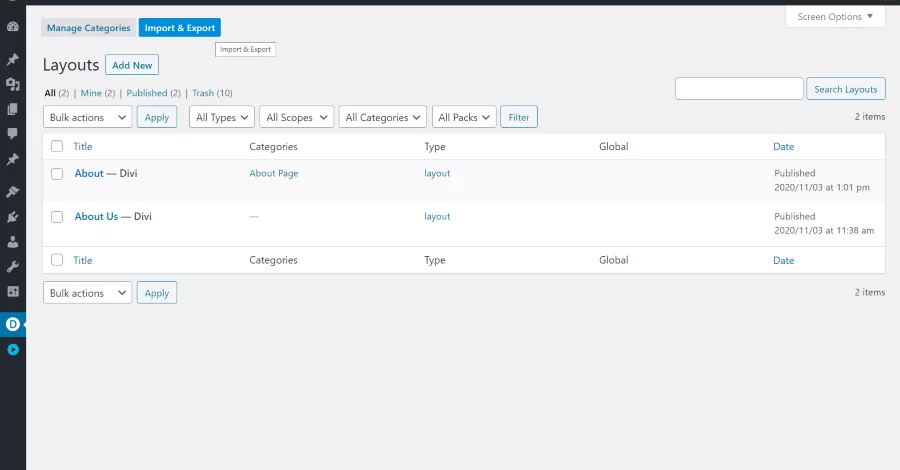The width and height of the screenshot is (900, 470).
Task: Focus the search layouts input field
Action: pyautogui.click(x=739, y=89)
